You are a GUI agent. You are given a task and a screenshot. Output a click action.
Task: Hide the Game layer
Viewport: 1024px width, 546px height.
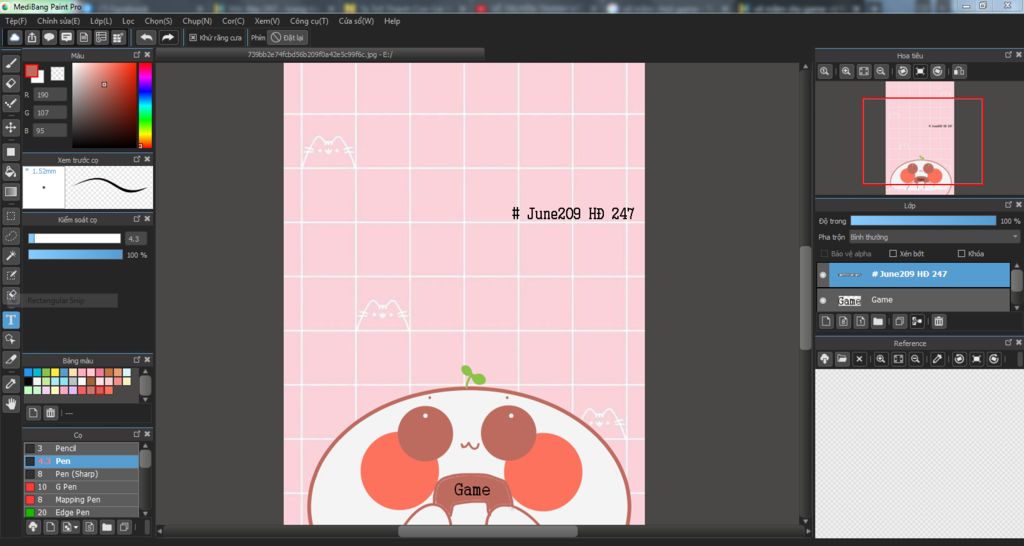click(823, 300)
